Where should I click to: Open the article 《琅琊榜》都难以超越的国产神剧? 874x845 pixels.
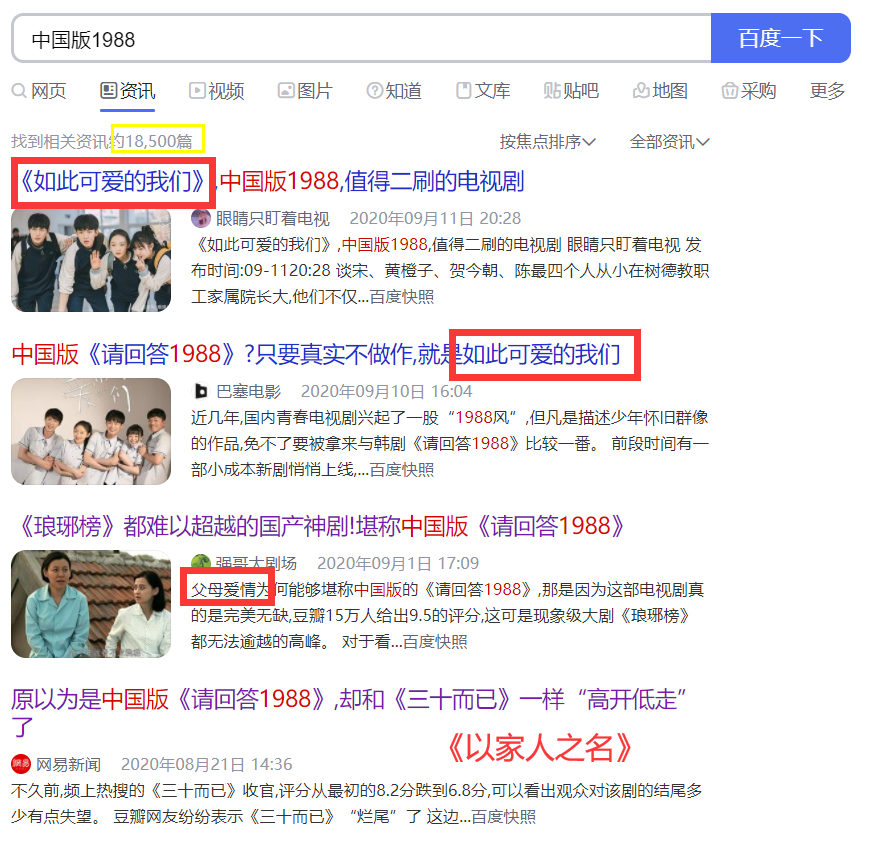[318, 526]
